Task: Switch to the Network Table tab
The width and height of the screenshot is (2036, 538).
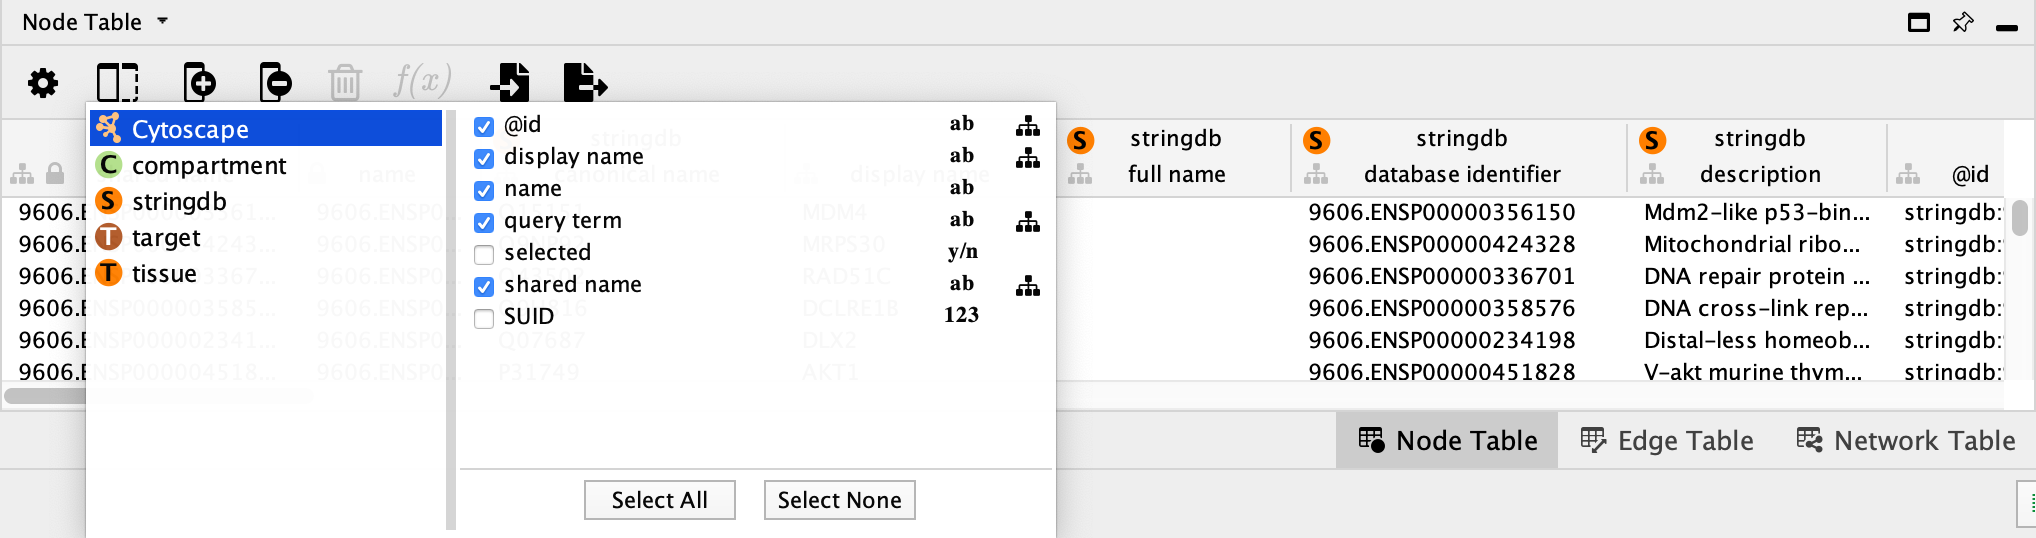Action: tap(1906, 440)
